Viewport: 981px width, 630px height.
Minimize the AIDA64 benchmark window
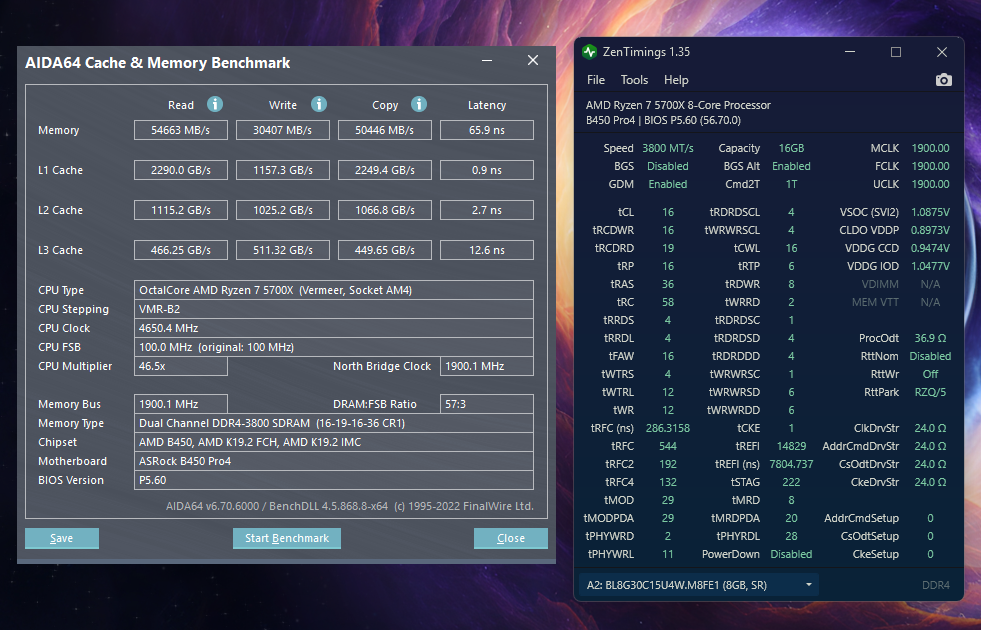pos(487,61)
